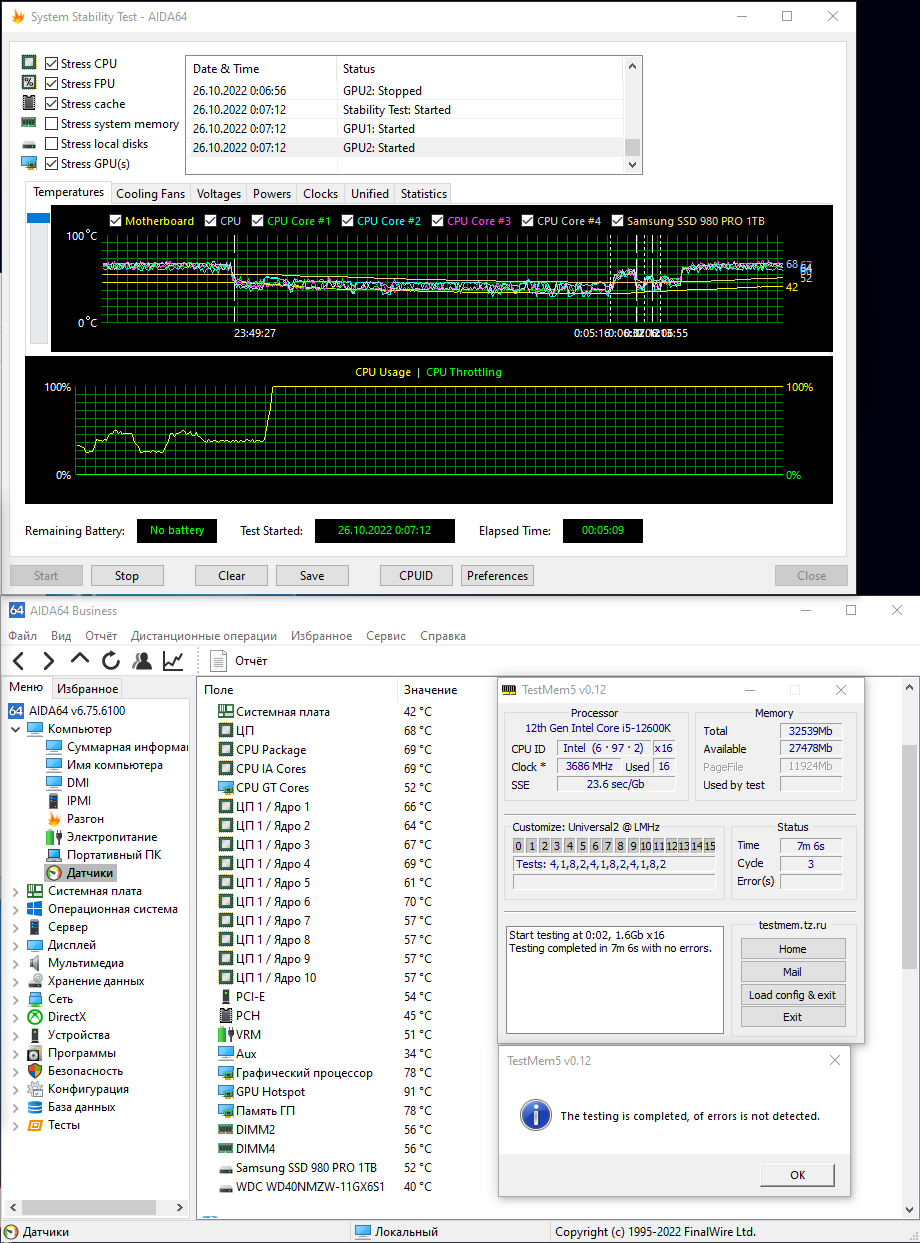Screen dimensions: 920x1243
Task: Click the CPUID button
Action: point(416,576)
